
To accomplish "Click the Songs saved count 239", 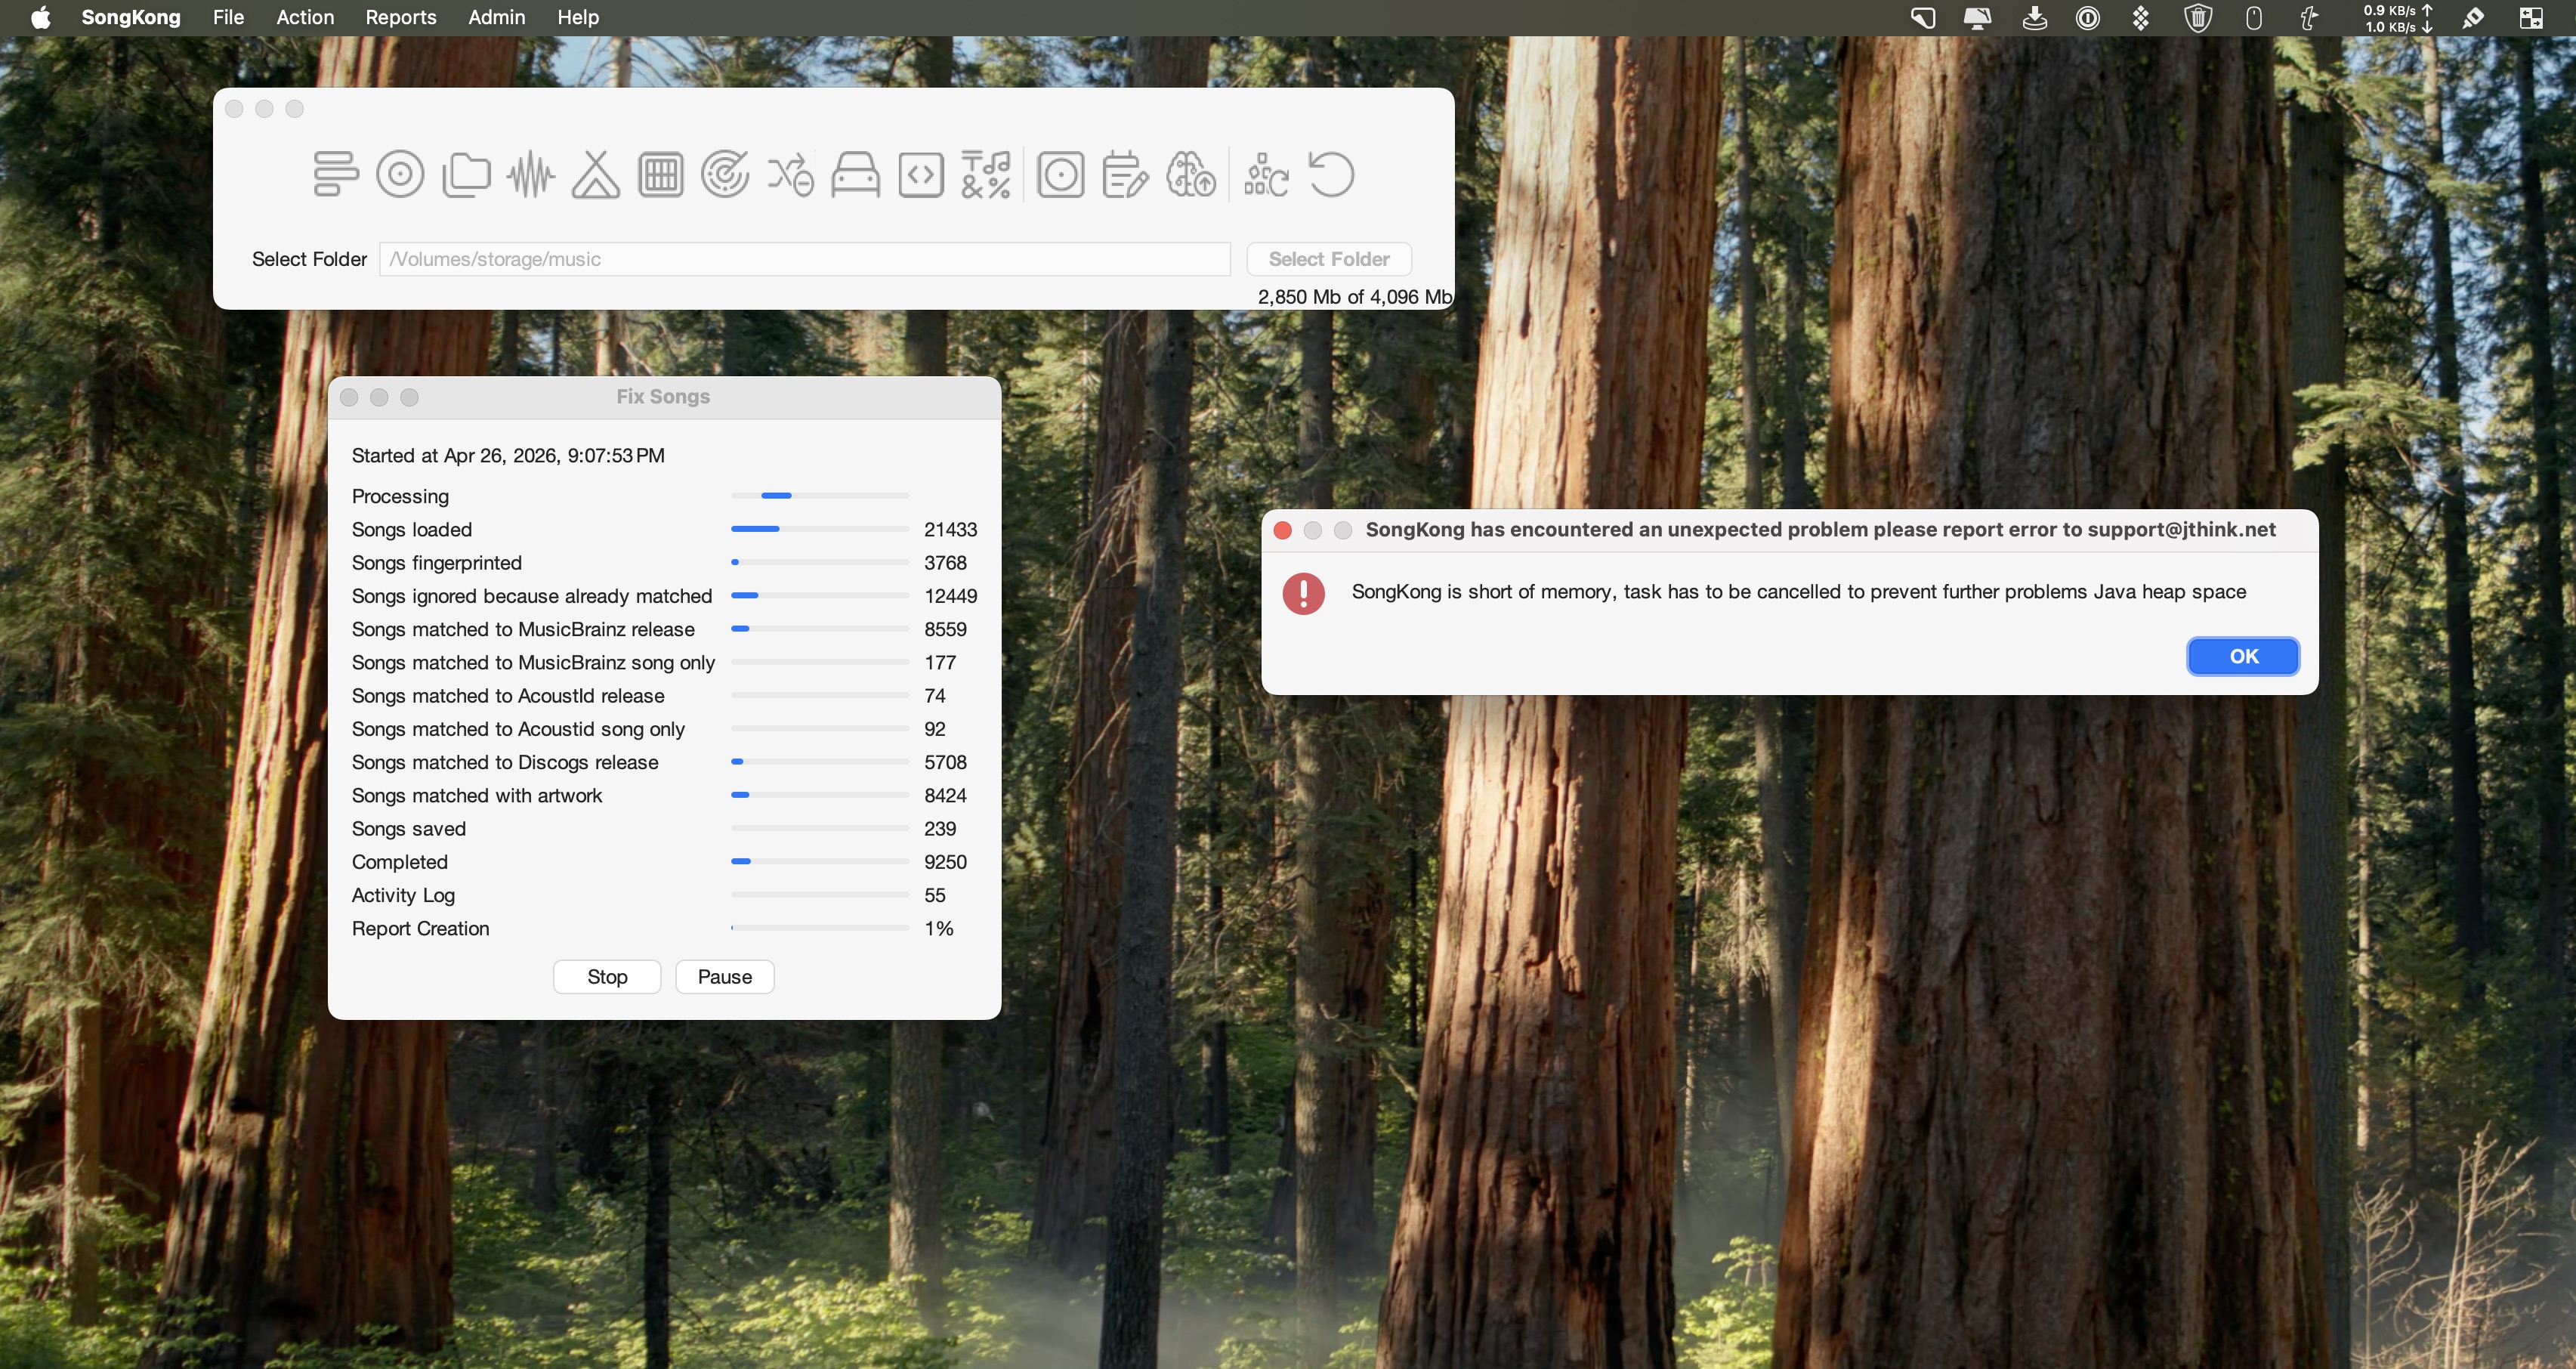I will point(940,829).
